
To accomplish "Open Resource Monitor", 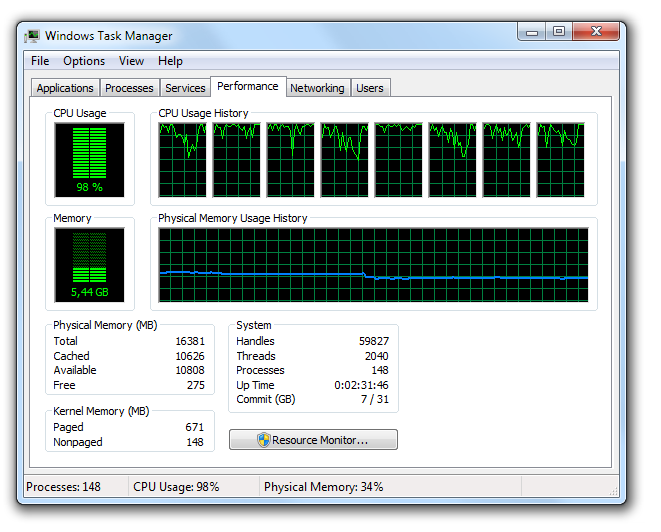I will pyautogui.click(x=313, y=440).
